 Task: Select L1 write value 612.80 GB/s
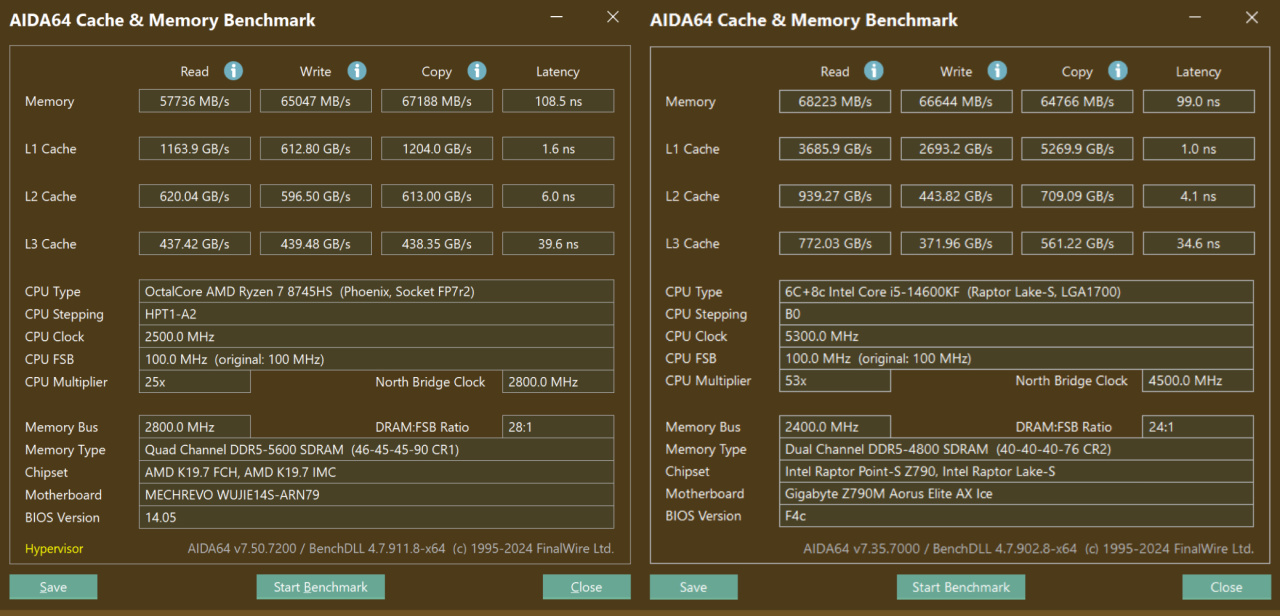tap(316, 149)
